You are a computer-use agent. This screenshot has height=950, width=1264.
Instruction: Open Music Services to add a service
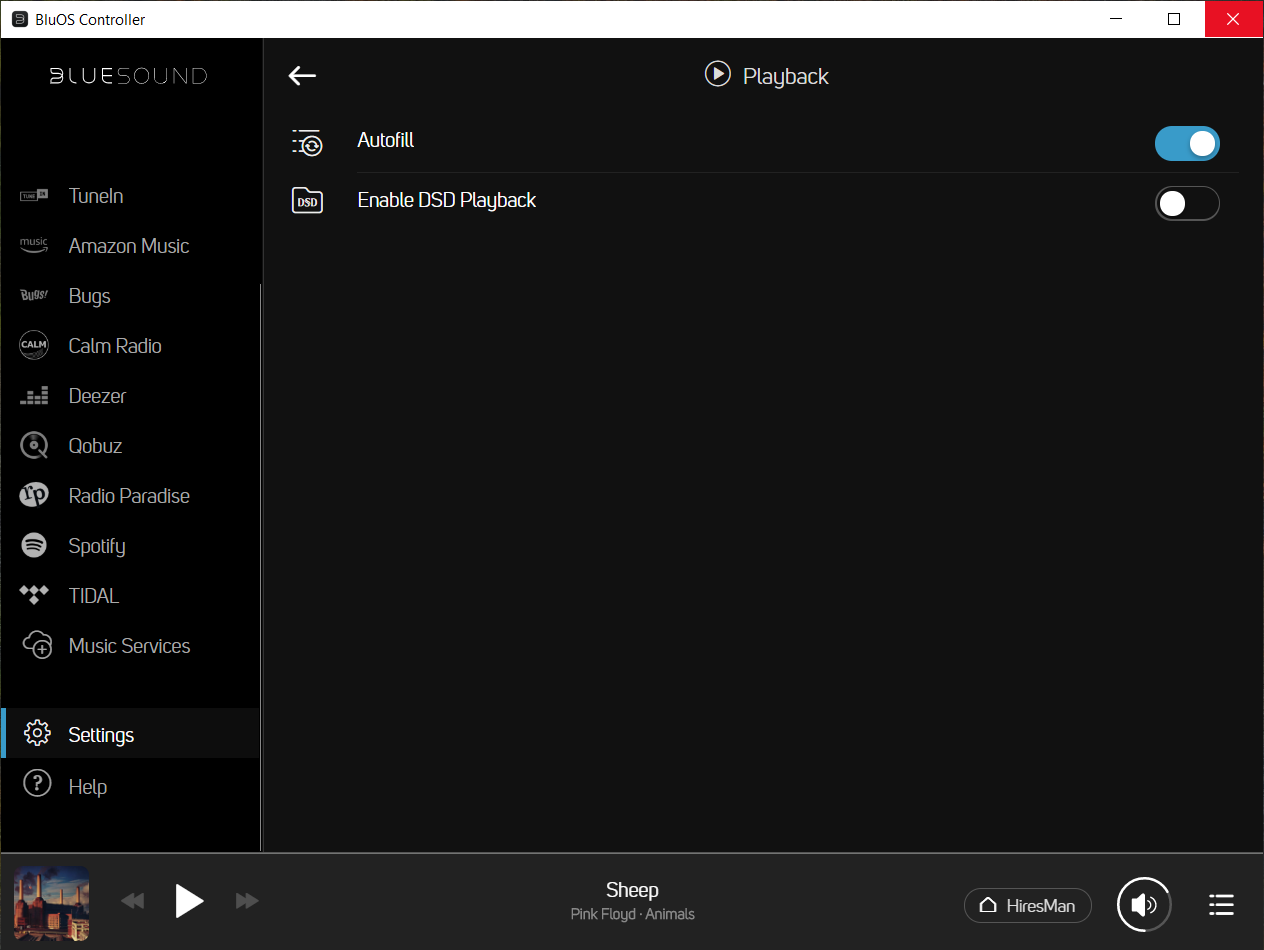coord(128,646)
